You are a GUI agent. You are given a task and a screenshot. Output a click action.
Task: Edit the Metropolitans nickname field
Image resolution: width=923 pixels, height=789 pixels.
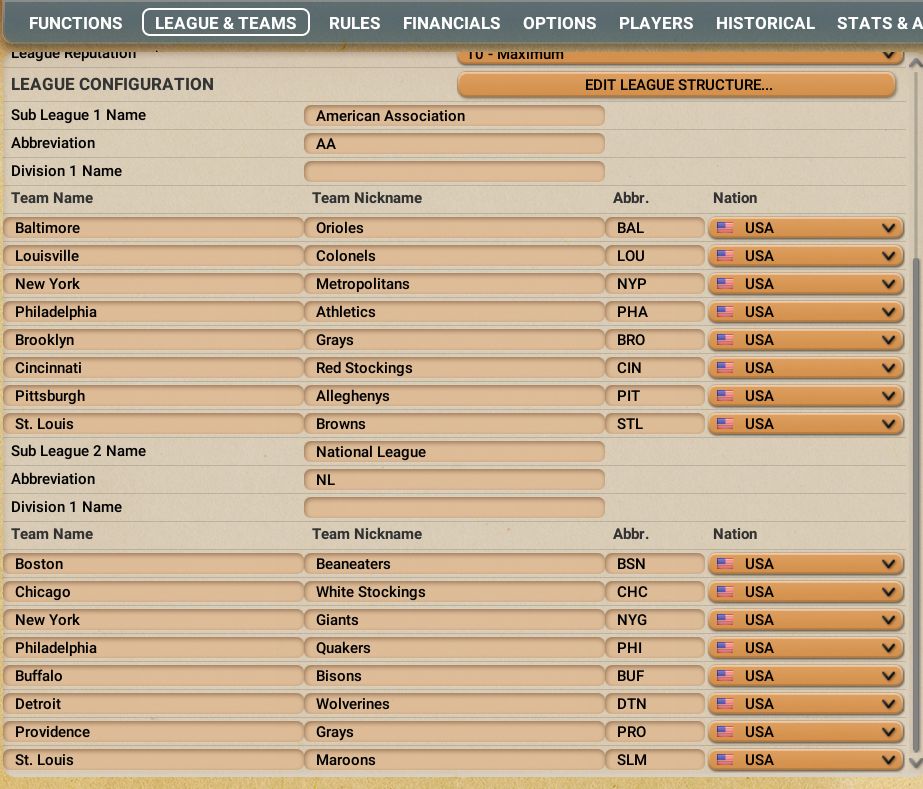pos(454,284)
